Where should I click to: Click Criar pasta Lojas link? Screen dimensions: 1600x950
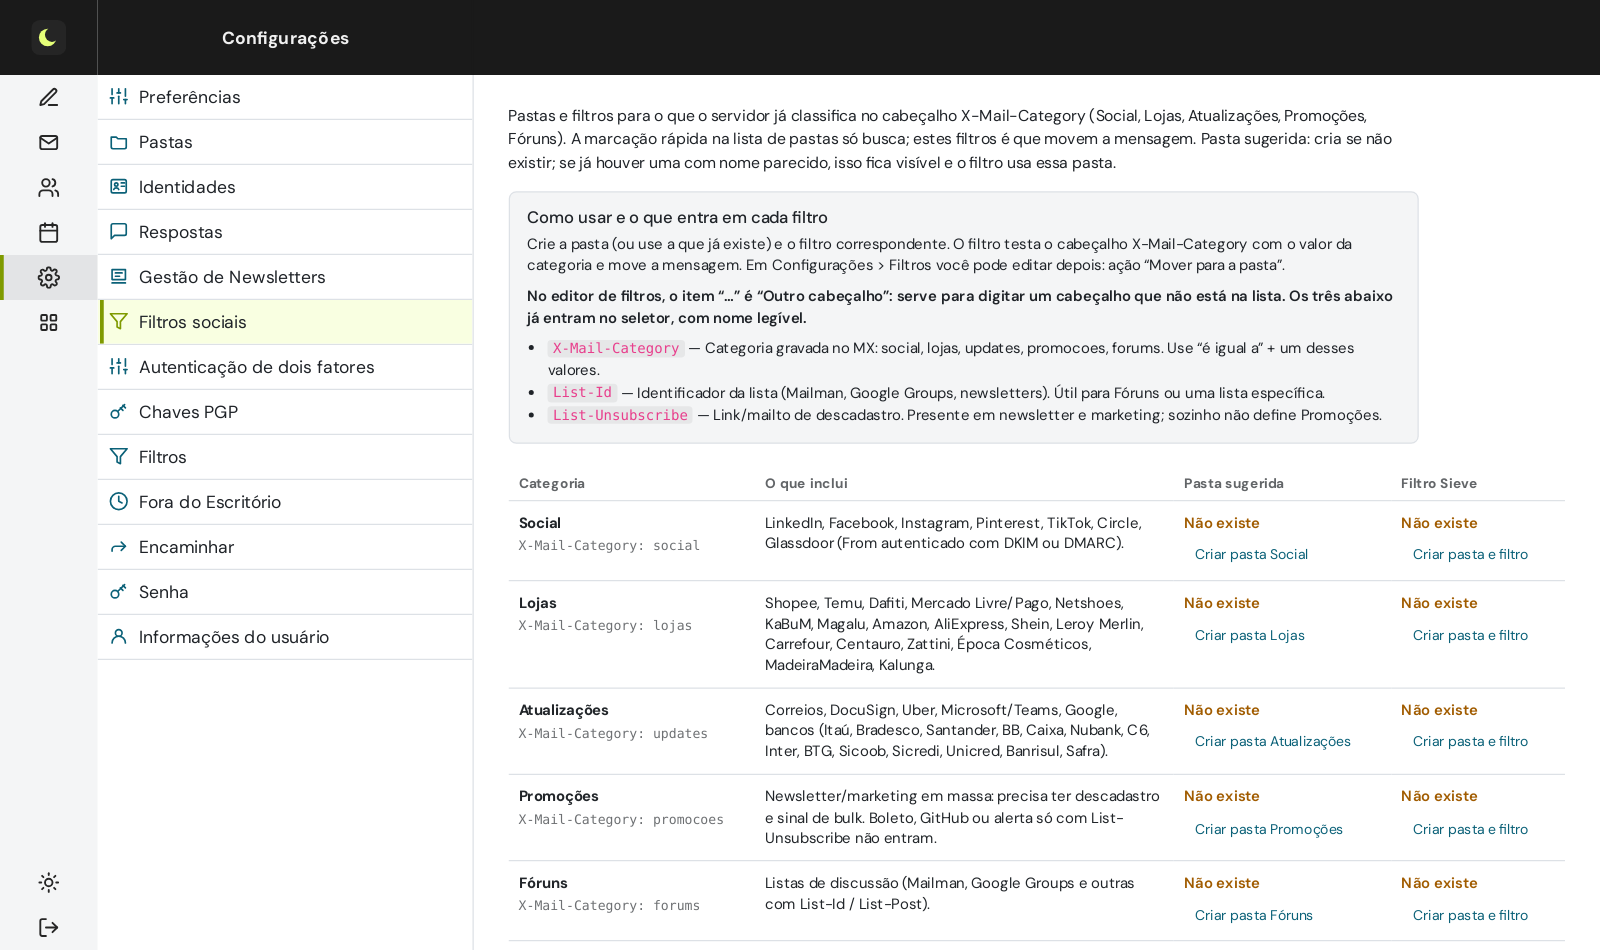pyautogui.click(x=1249, y=635)
